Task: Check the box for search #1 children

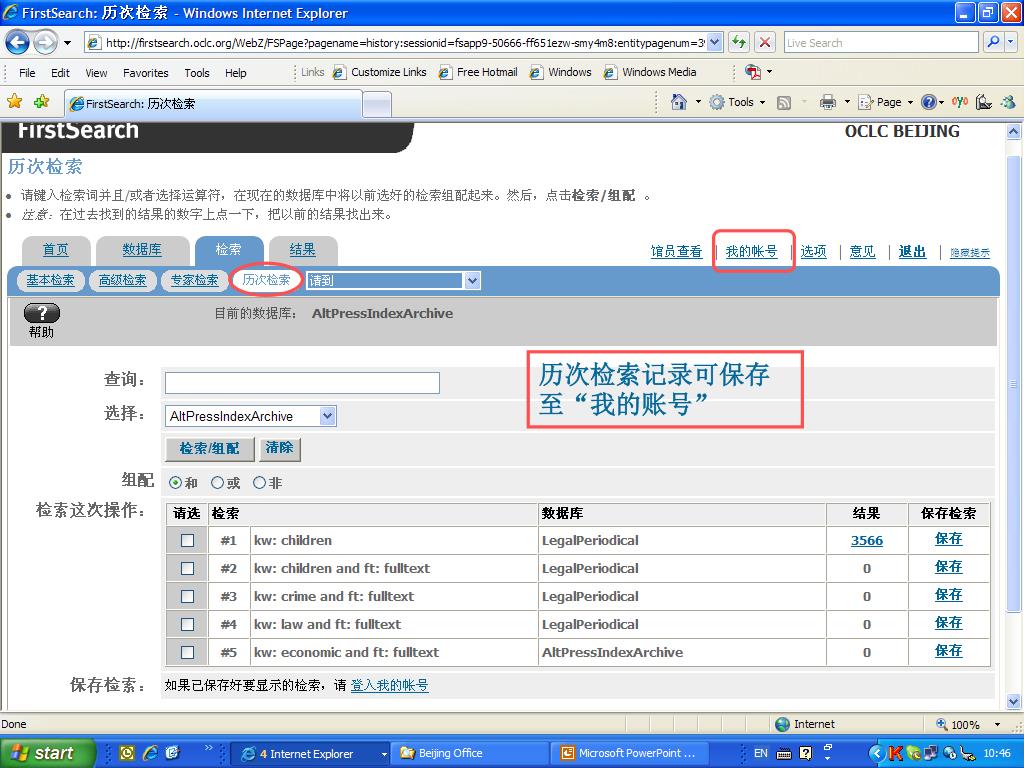Action: tap(187, 541)
